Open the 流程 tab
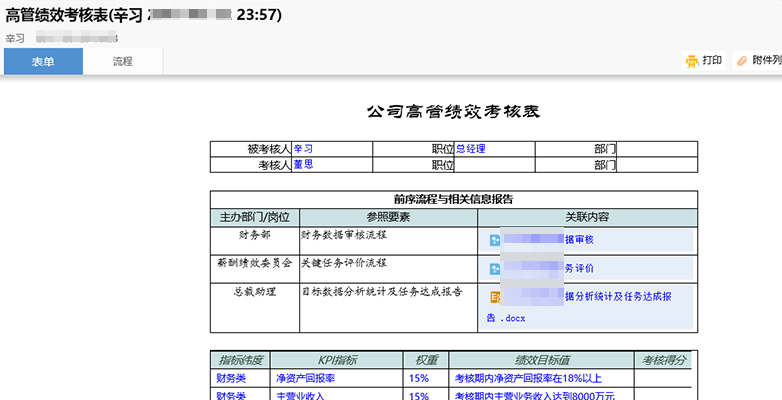Screen dimensions: 782x400 pyautogui.click(x=122, y=61)
